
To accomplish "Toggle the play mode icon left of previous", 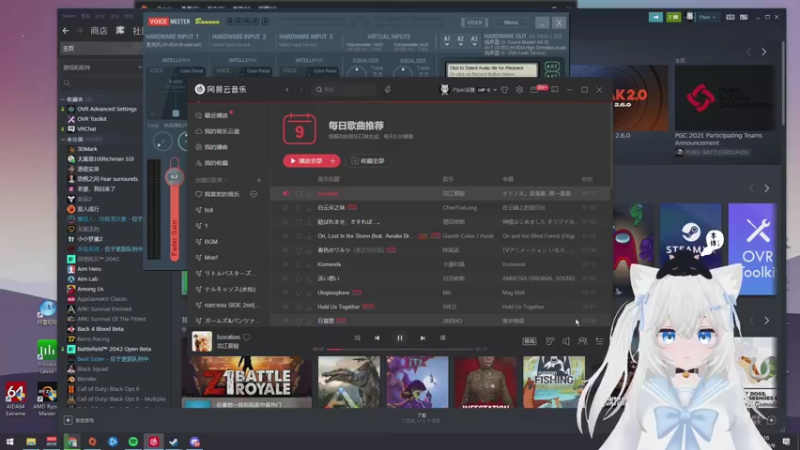I will coord(357,338).
